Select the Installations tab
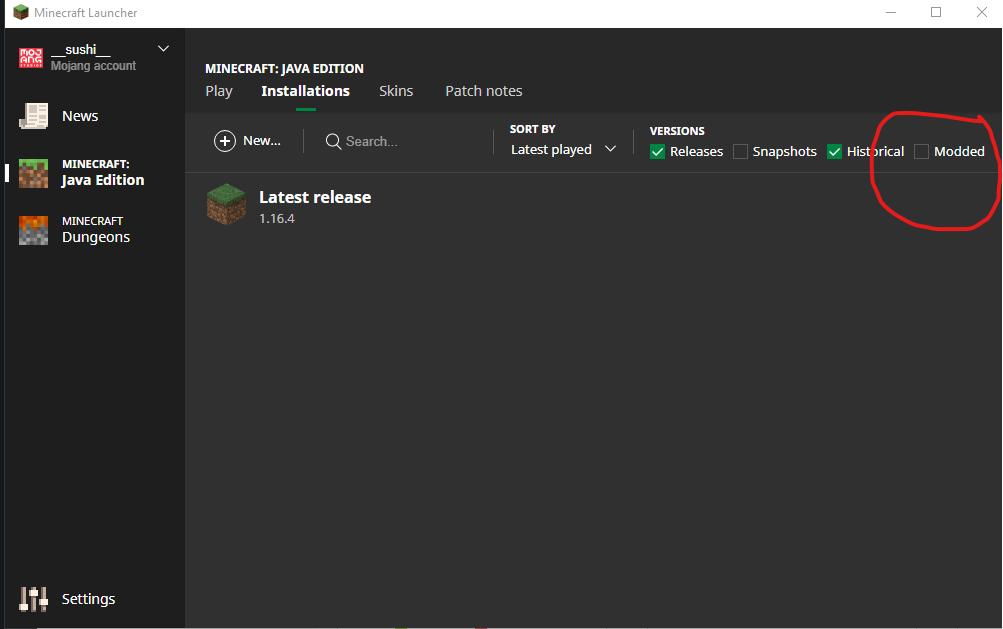Viewport: 1003px width, 629px height. 305,91
